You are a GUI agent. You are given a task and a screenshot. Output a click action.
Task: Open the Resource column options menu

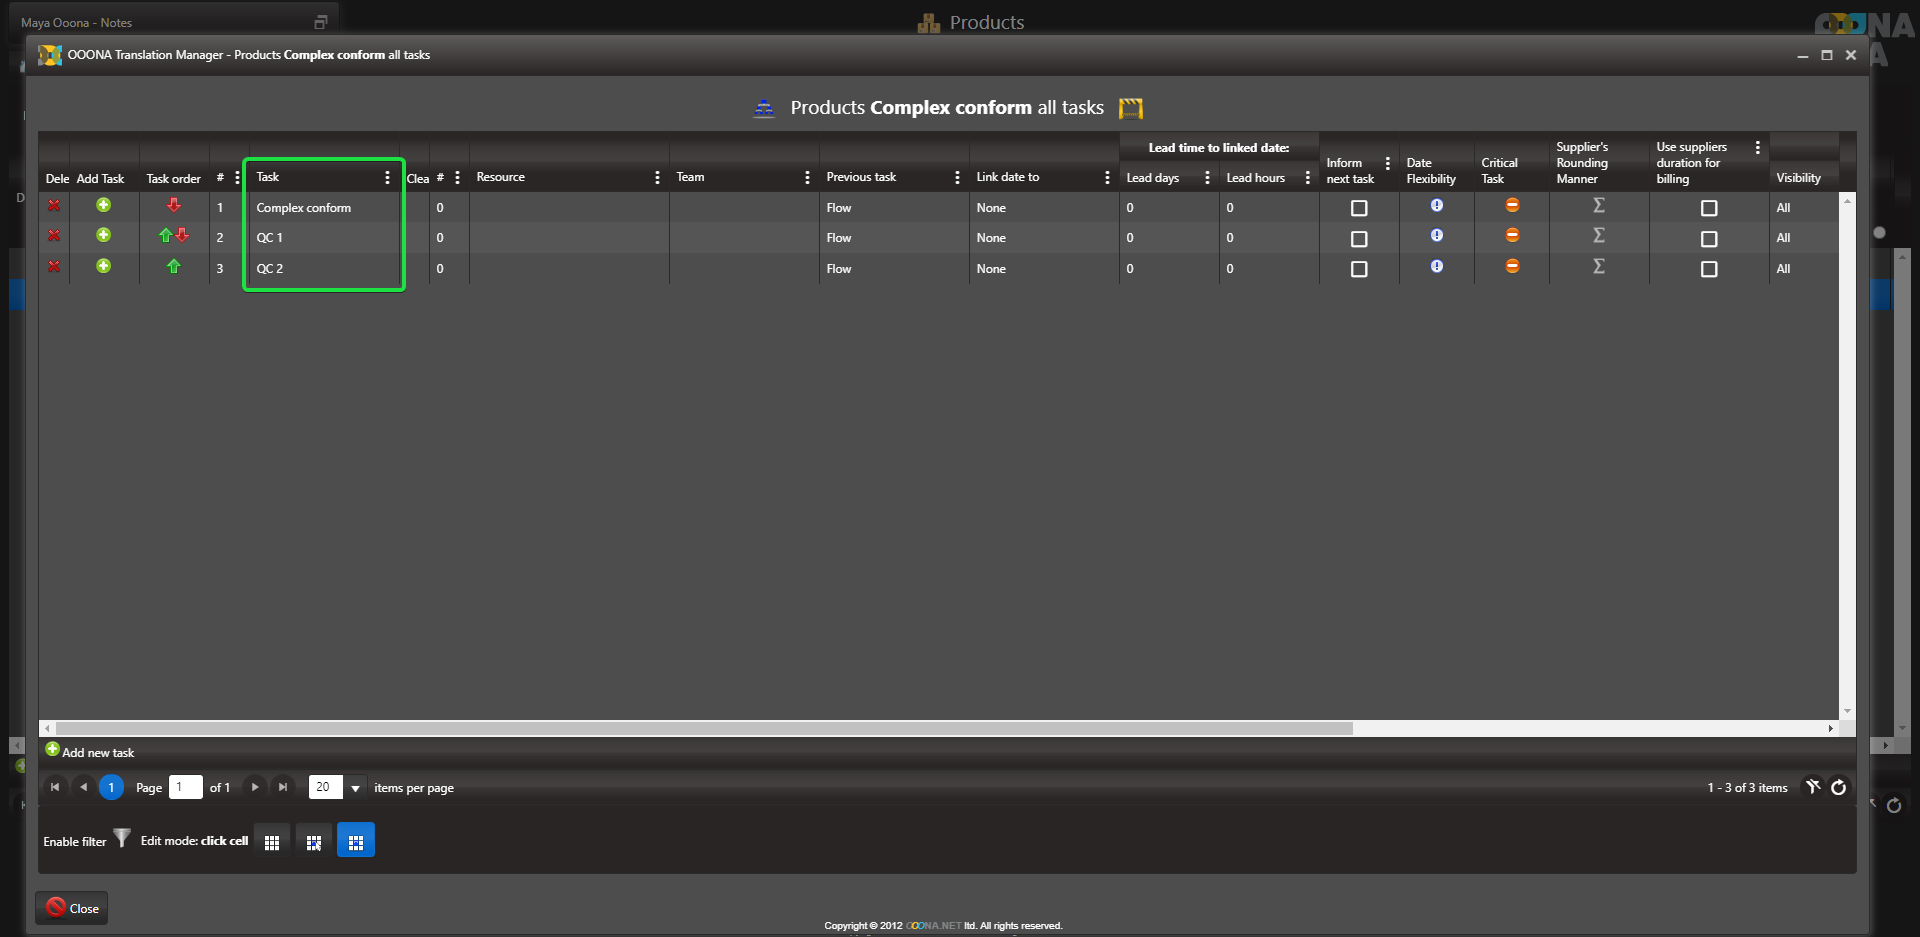click(657, 178)
